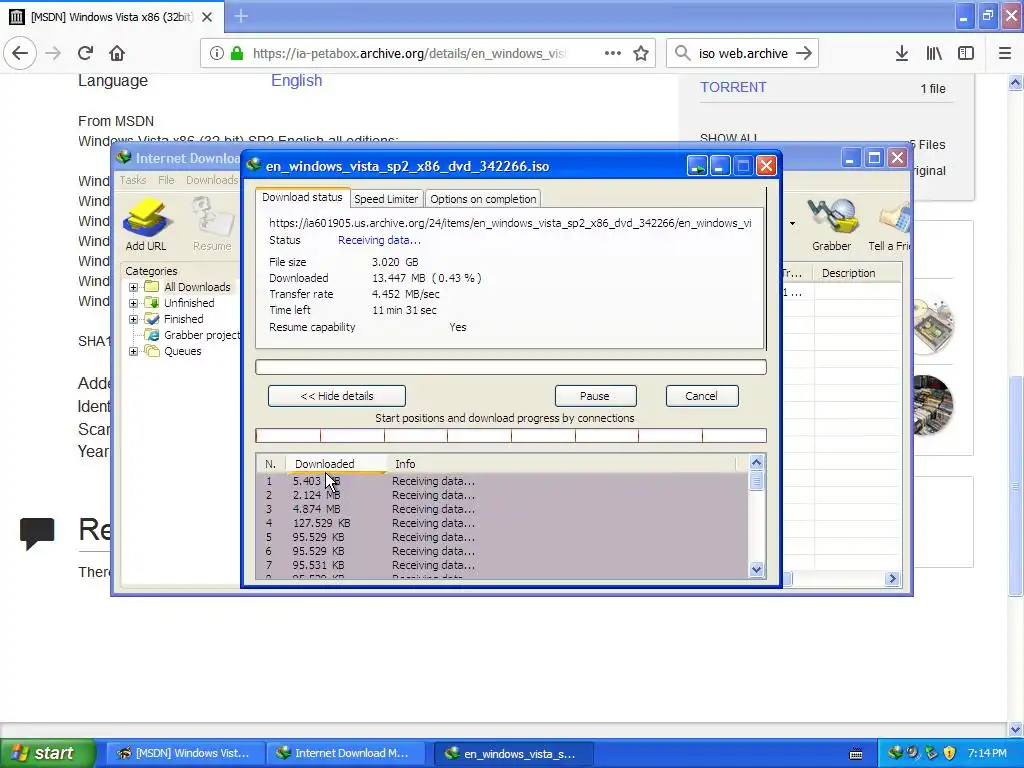
Task: Expand the Unfinished category
Action: (x=133, y=303)
